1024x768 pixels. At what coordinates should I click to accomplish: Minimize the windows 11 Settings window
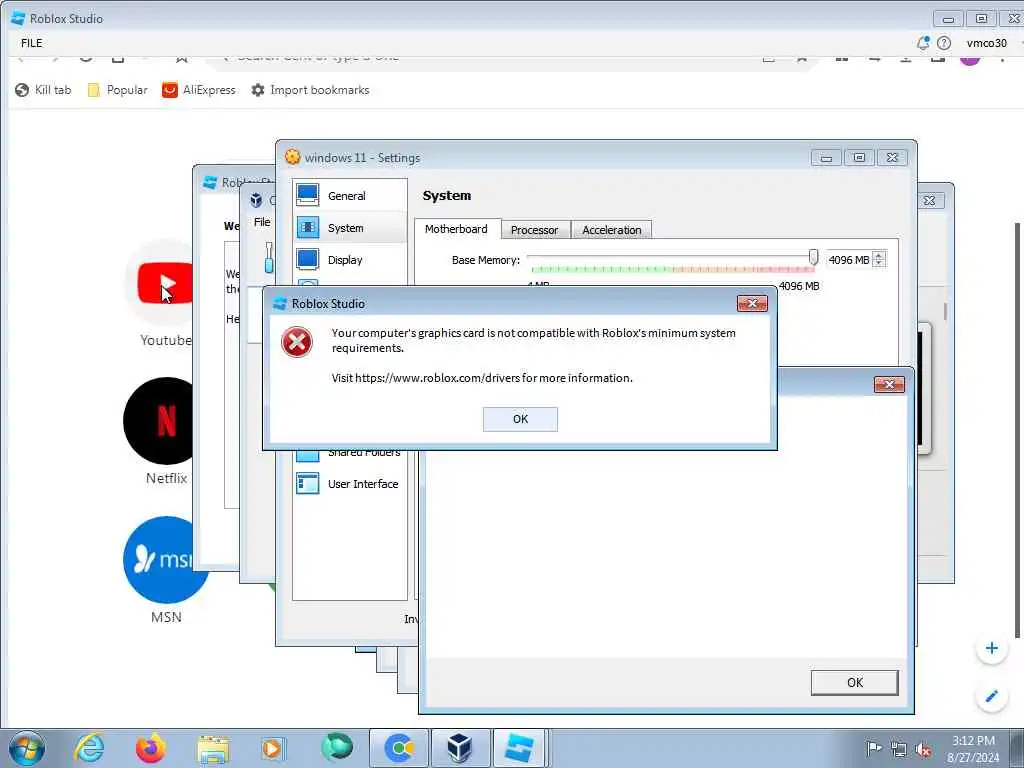click(826, 157)
